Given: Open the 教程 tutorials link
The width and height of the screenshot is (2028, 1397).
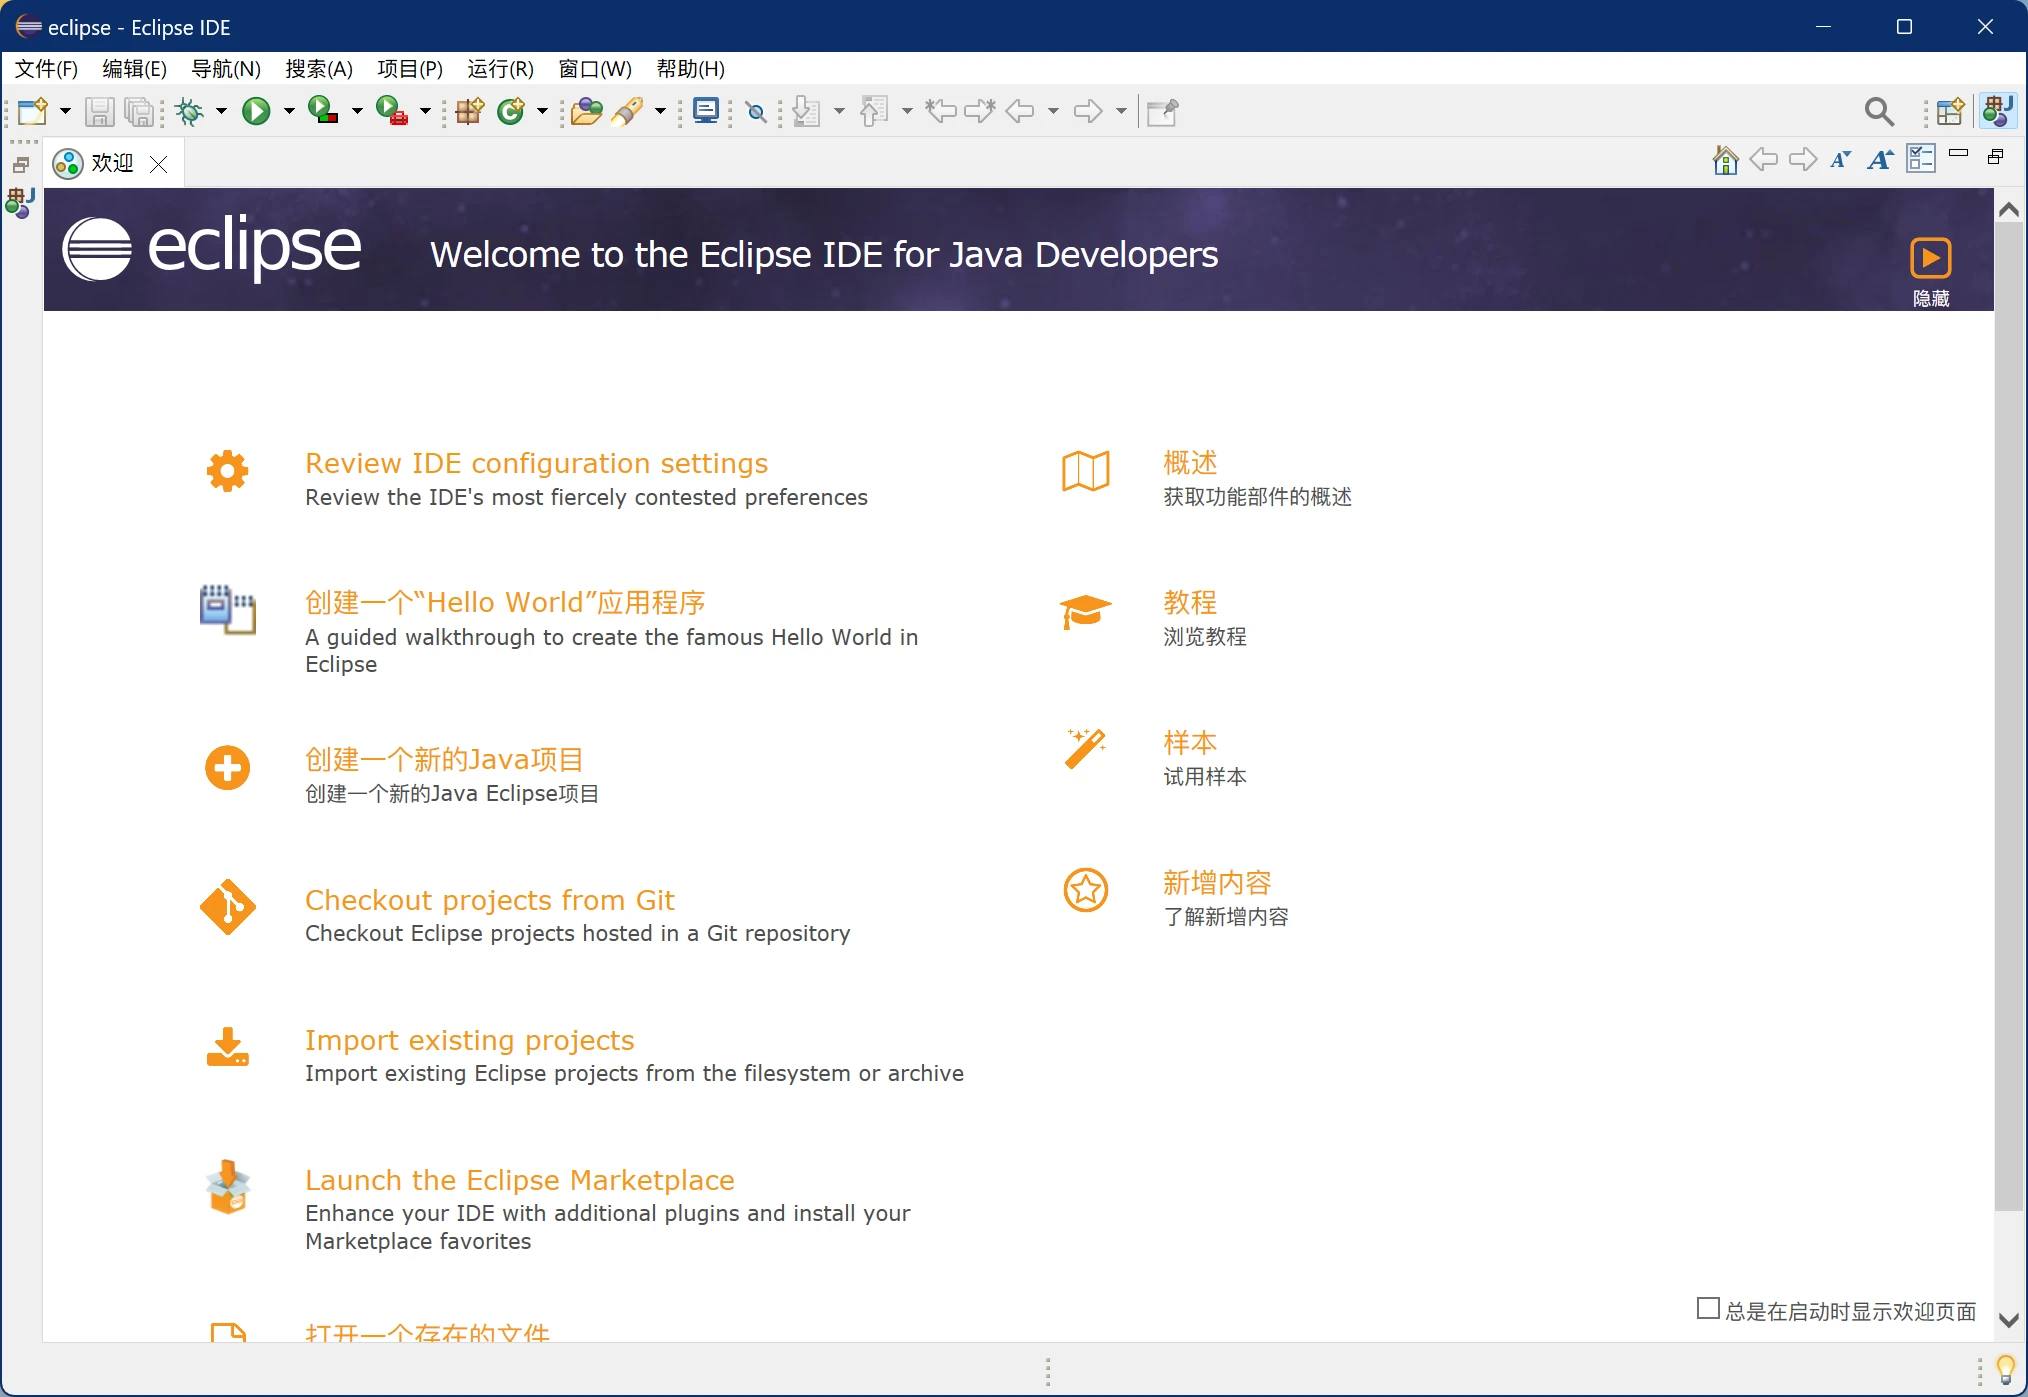Looking at the screenshot, I should (1189, 602).
